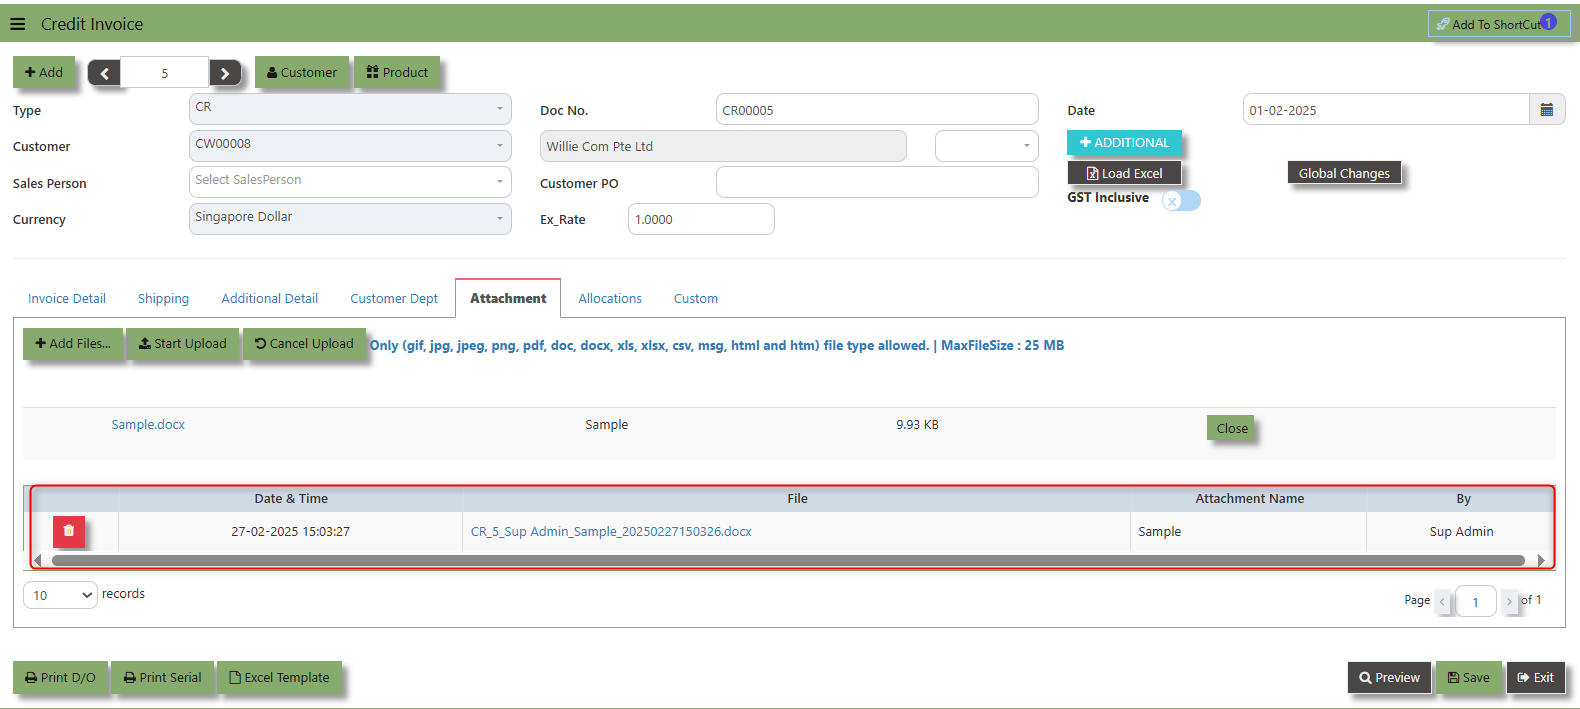The width and height of the screenshot is (1580, 709).
Task: Click the Add To ShortCut rocket button
Action: (1499, 24)
